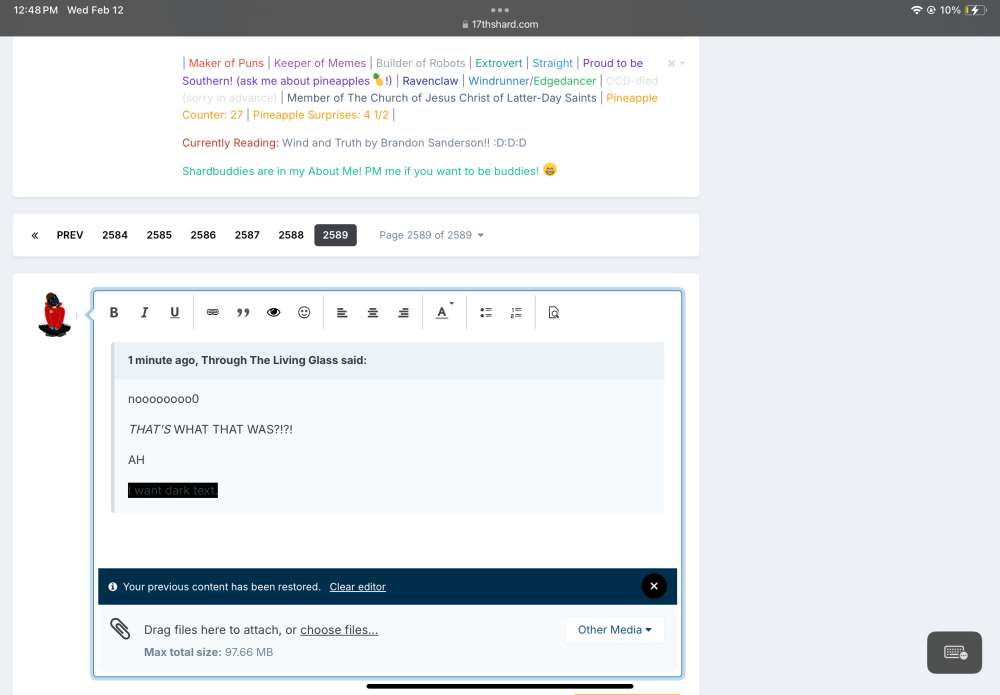Click the quote header 'Through The Living Glass said'
Viewport: 1000px width, 695px height.
pos(247,360)
